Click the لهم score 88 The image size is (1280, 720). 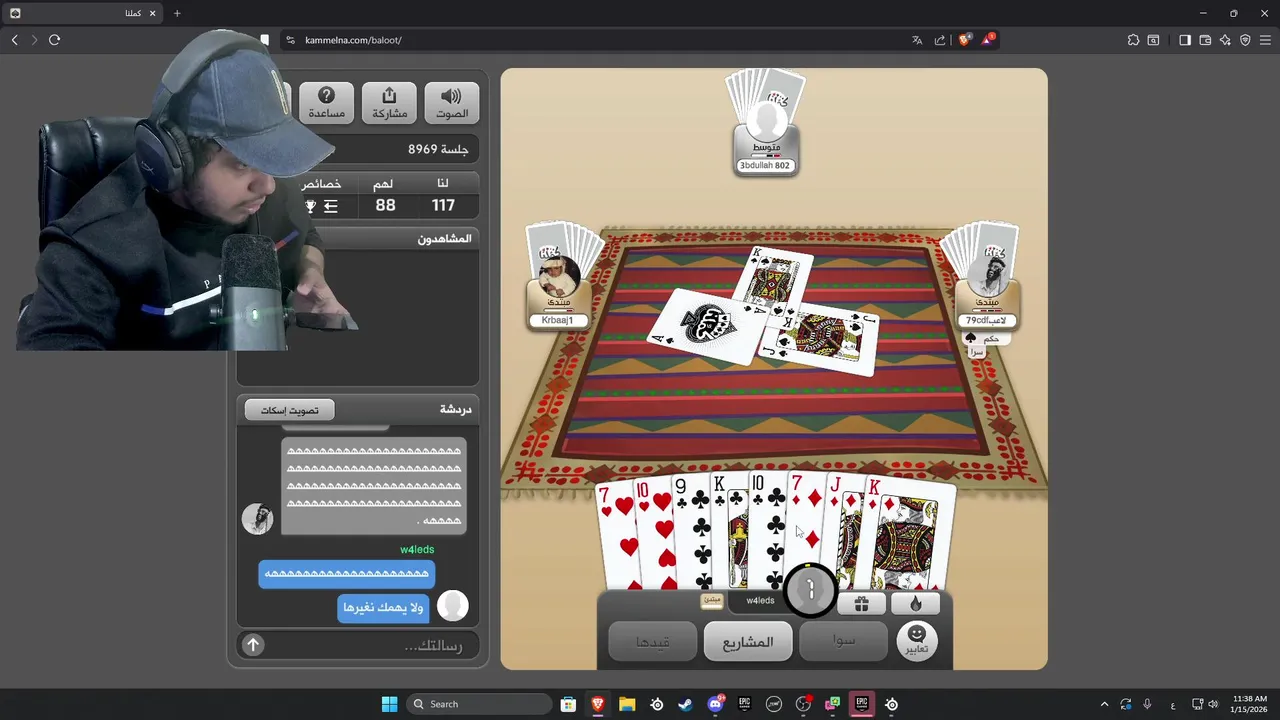385,205
